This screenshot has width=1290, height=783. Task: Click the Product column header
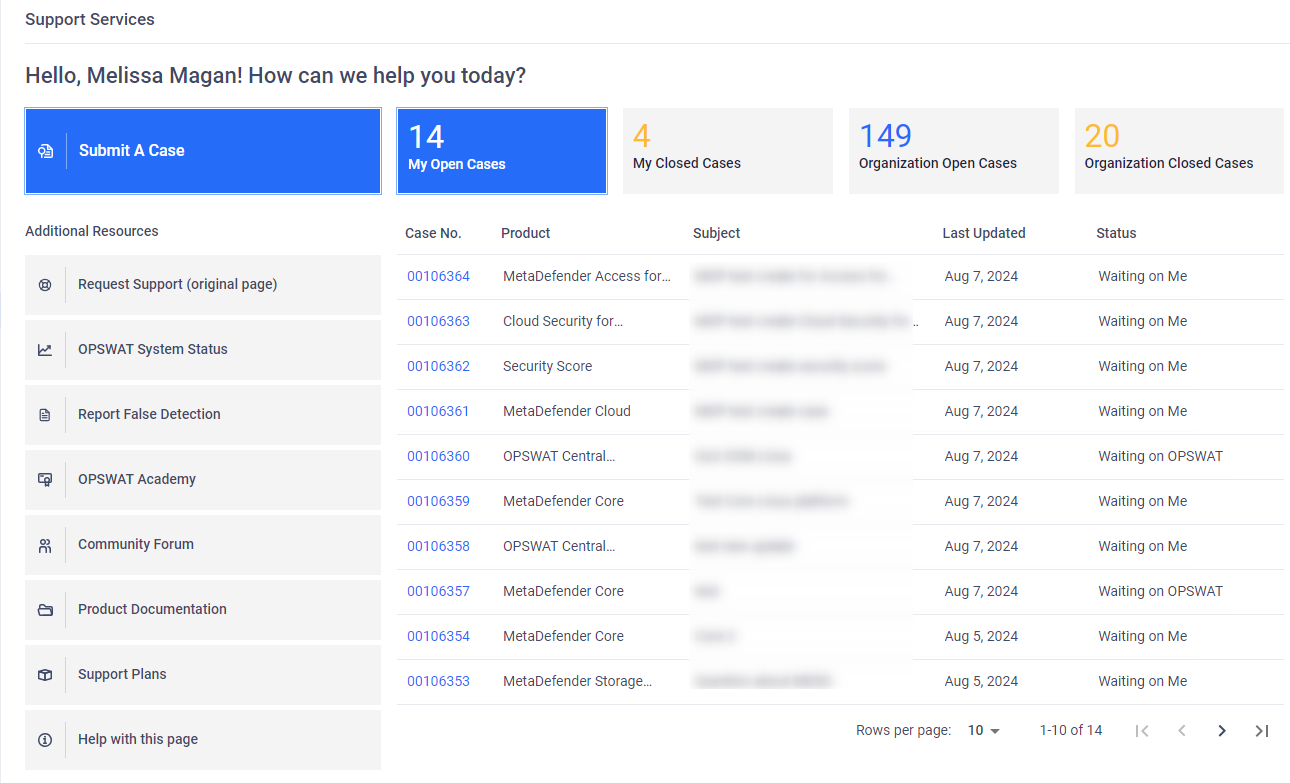(x=526, y=234)
